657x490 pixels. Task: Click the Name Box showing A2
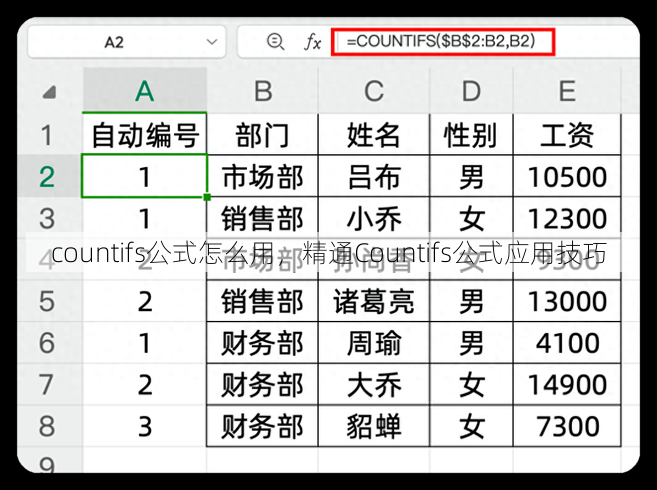pyautogui.click(x=127, y=42)
